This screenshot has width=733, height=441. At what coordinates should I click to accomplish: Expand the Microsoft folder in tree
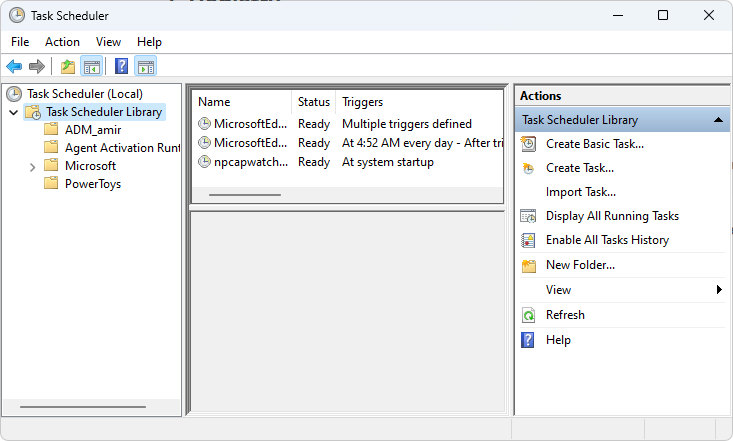[x=32, y=166]
